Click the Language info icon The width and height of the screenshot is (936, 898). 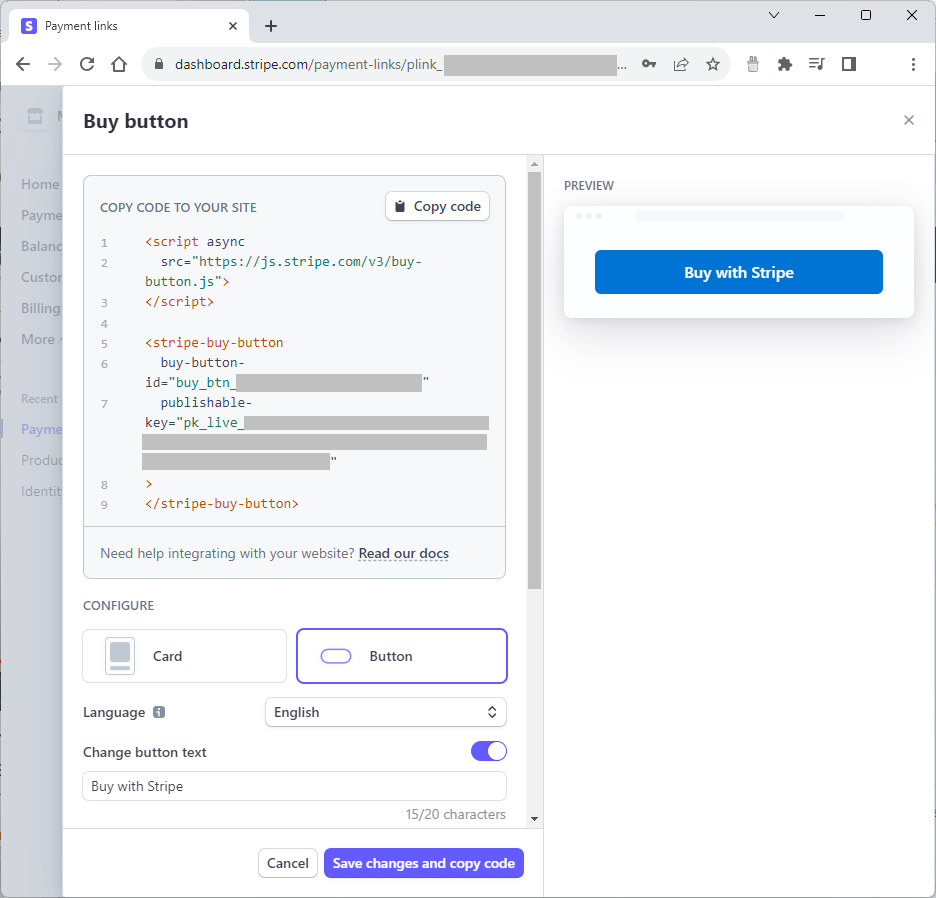tap(158, 713)
